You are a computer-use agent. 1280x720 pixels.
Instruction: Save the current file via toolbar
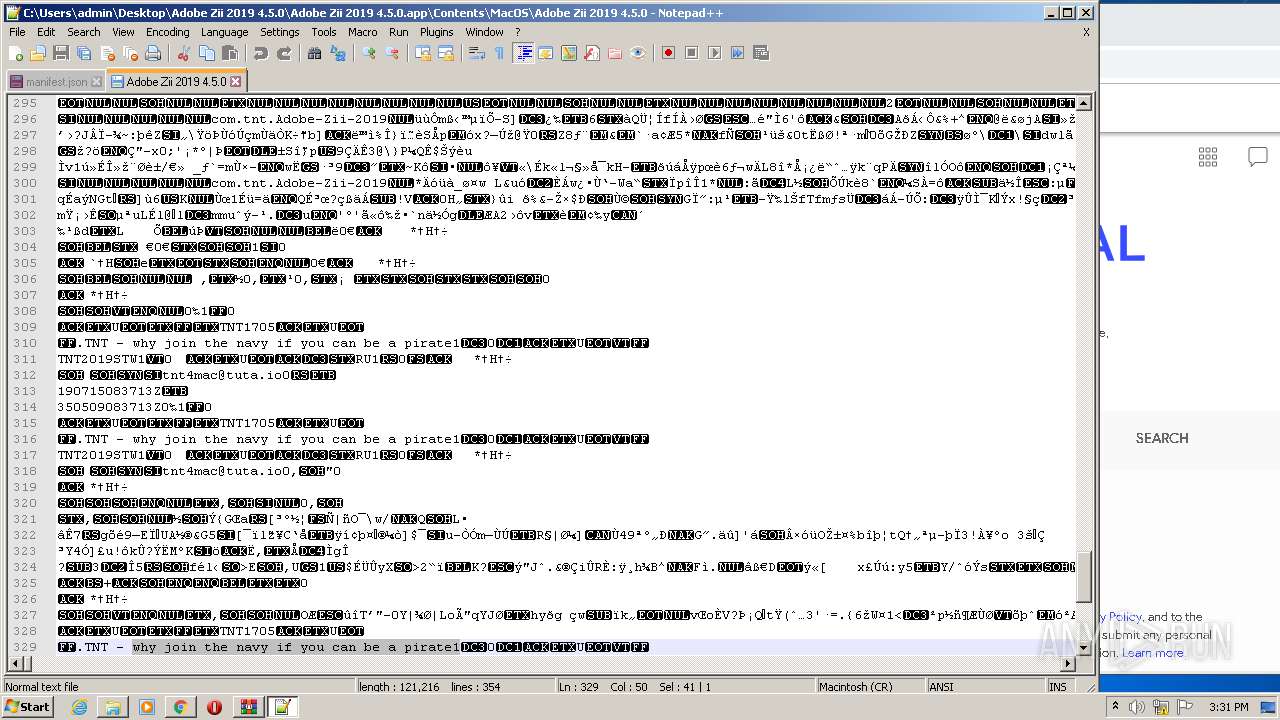point(61,53)
